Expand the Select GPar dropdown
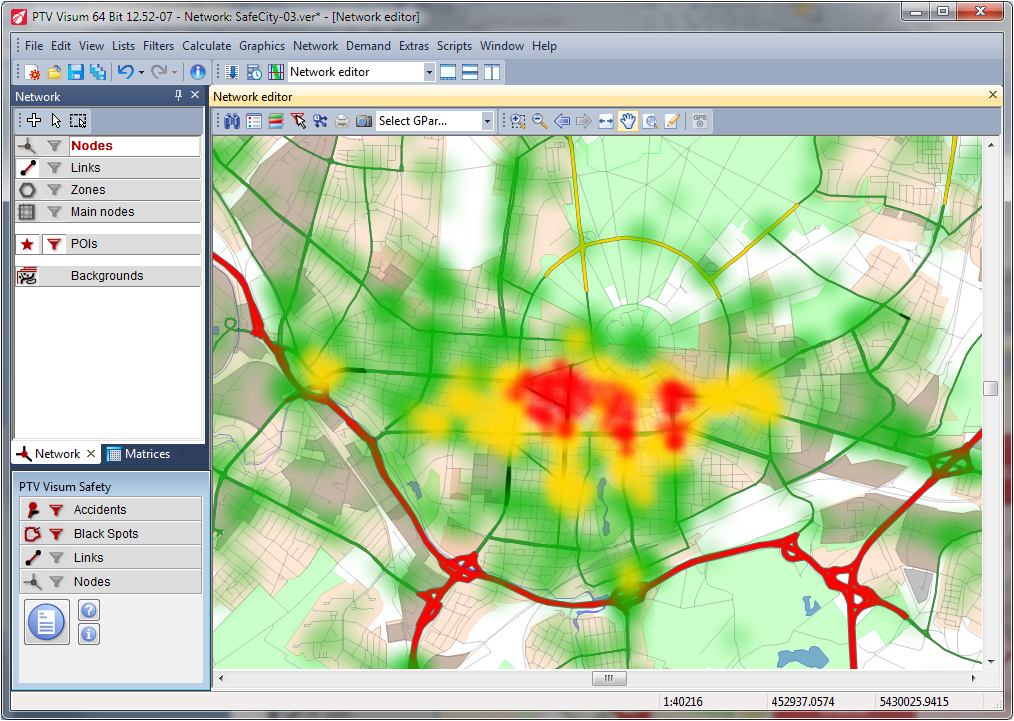 (x=487, y=121)
